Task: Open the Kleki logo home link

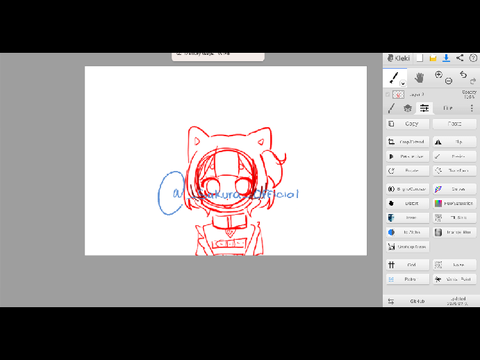Action: pos(399,58)
